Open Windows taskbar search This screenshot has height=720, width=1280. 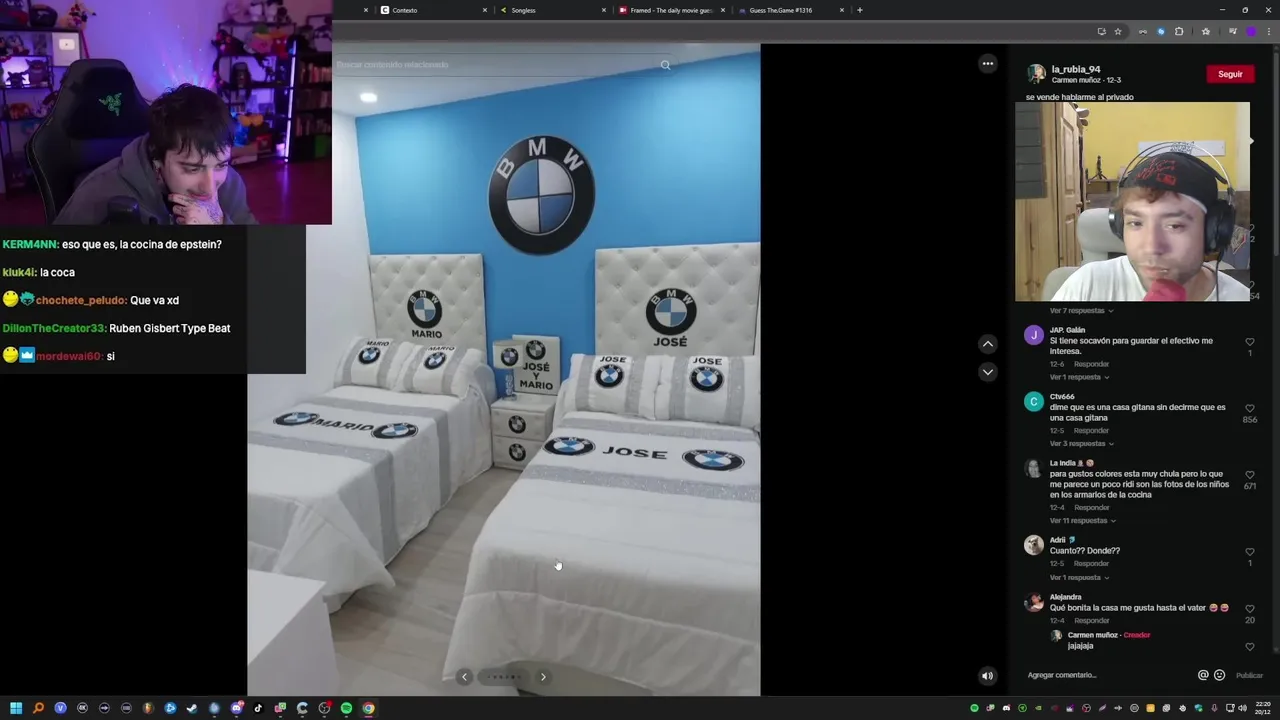[38, 709]
